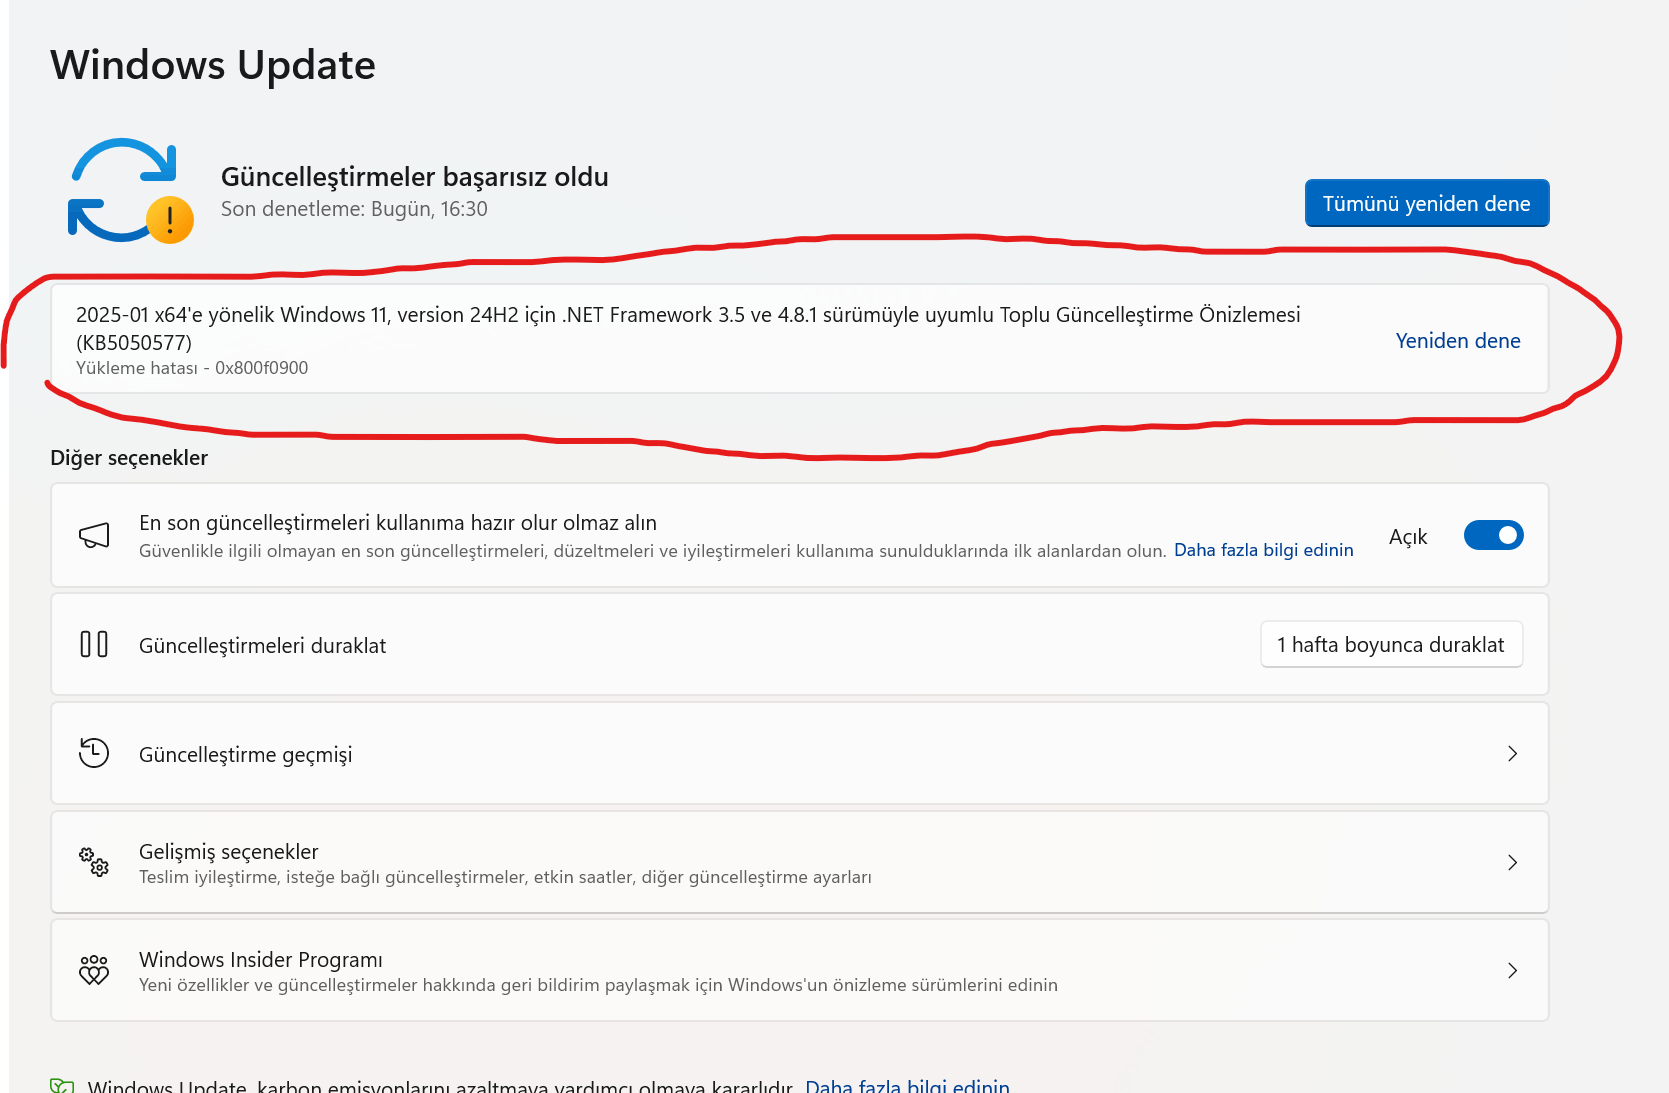
Task: Expand Gelişmiş seçenekler with its chevron arrow
Action: (x=1512, y=862)
